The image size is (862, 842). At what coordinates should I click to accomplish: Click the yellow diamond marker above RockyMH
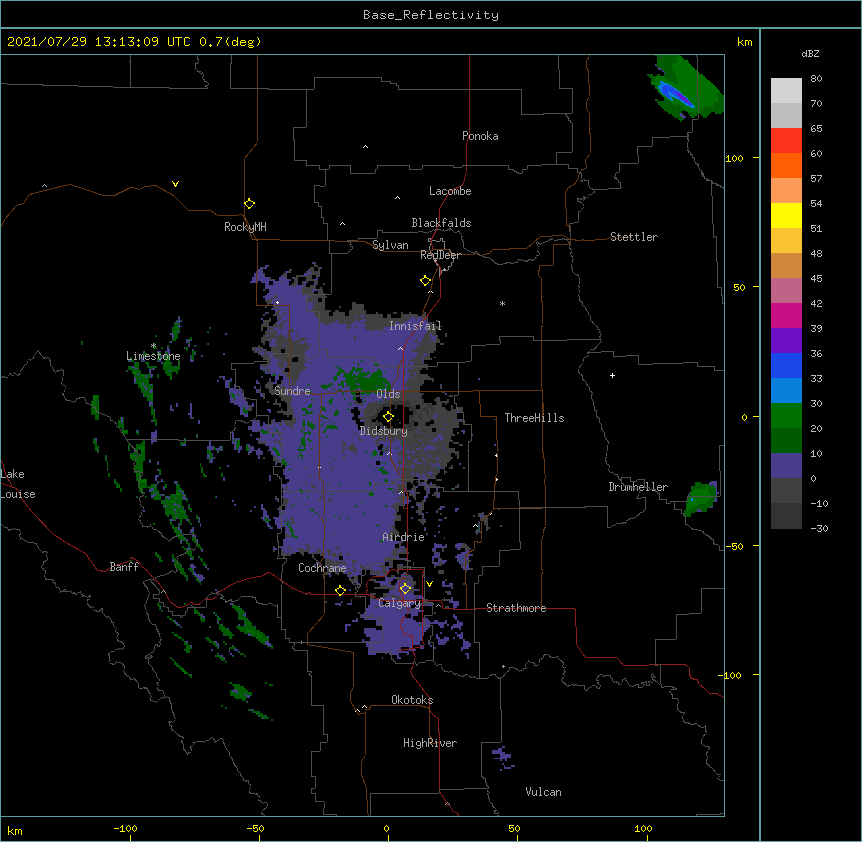point(249,204)
